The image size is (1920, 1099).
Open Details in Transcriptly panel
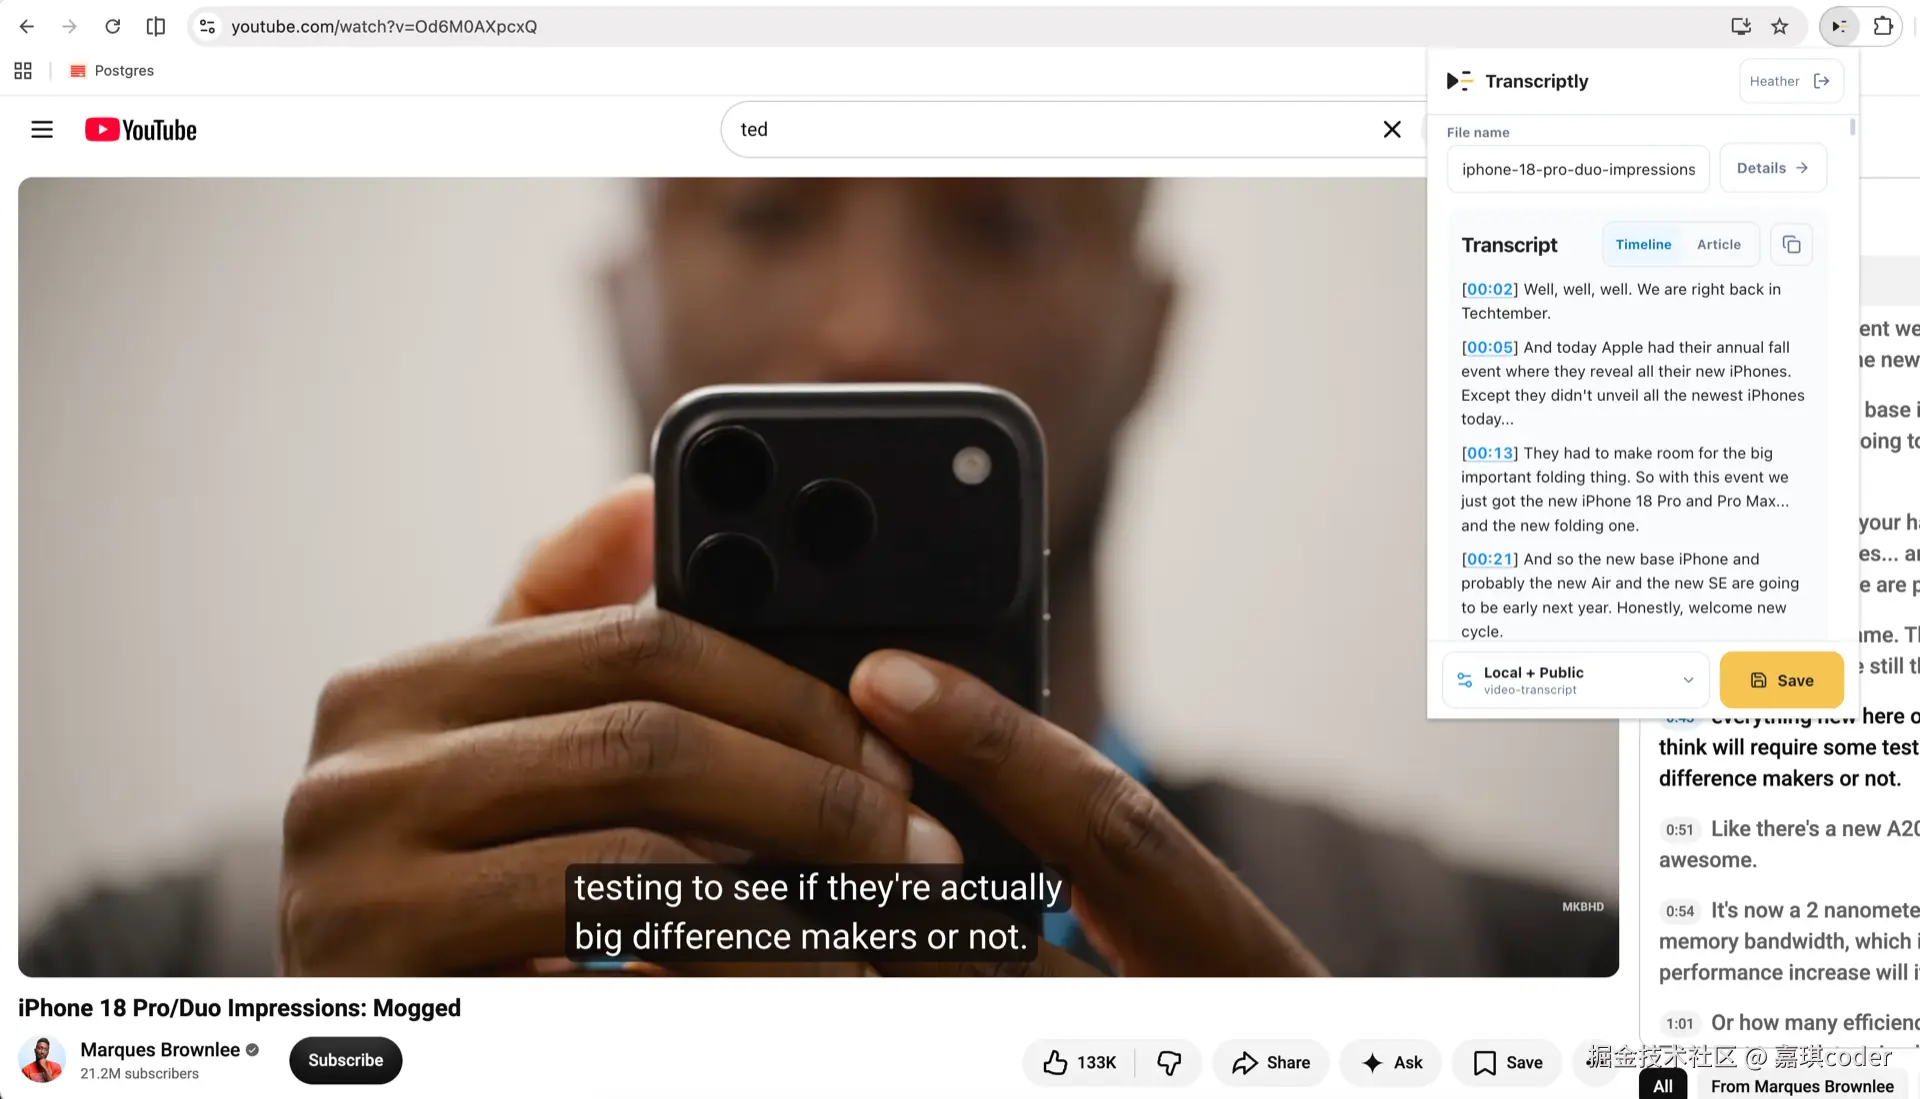pyautogui.click(x=1773, y=168)
